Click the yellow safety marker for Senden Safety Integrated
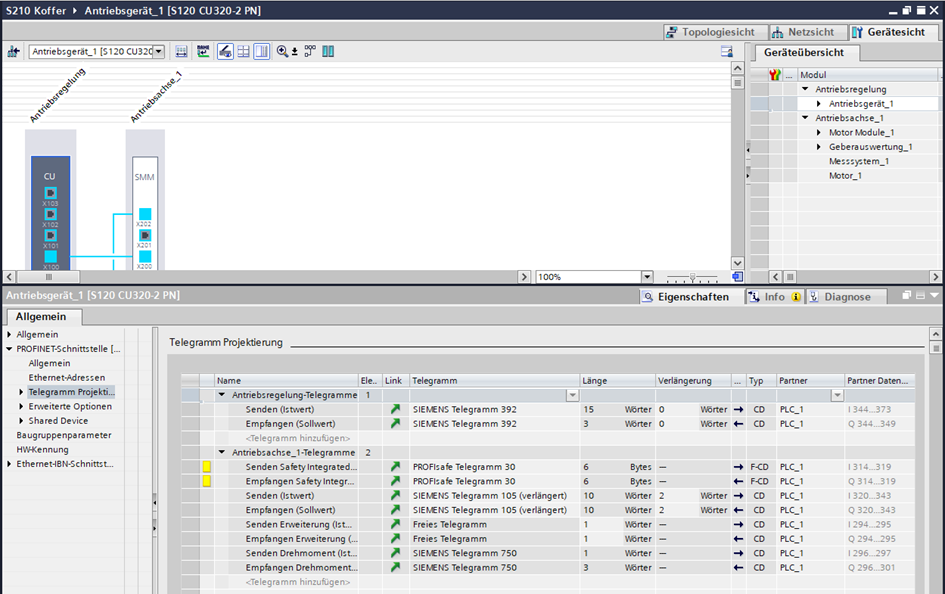The height and width of the screenshot is (594, 945). [x=207, y=467]
